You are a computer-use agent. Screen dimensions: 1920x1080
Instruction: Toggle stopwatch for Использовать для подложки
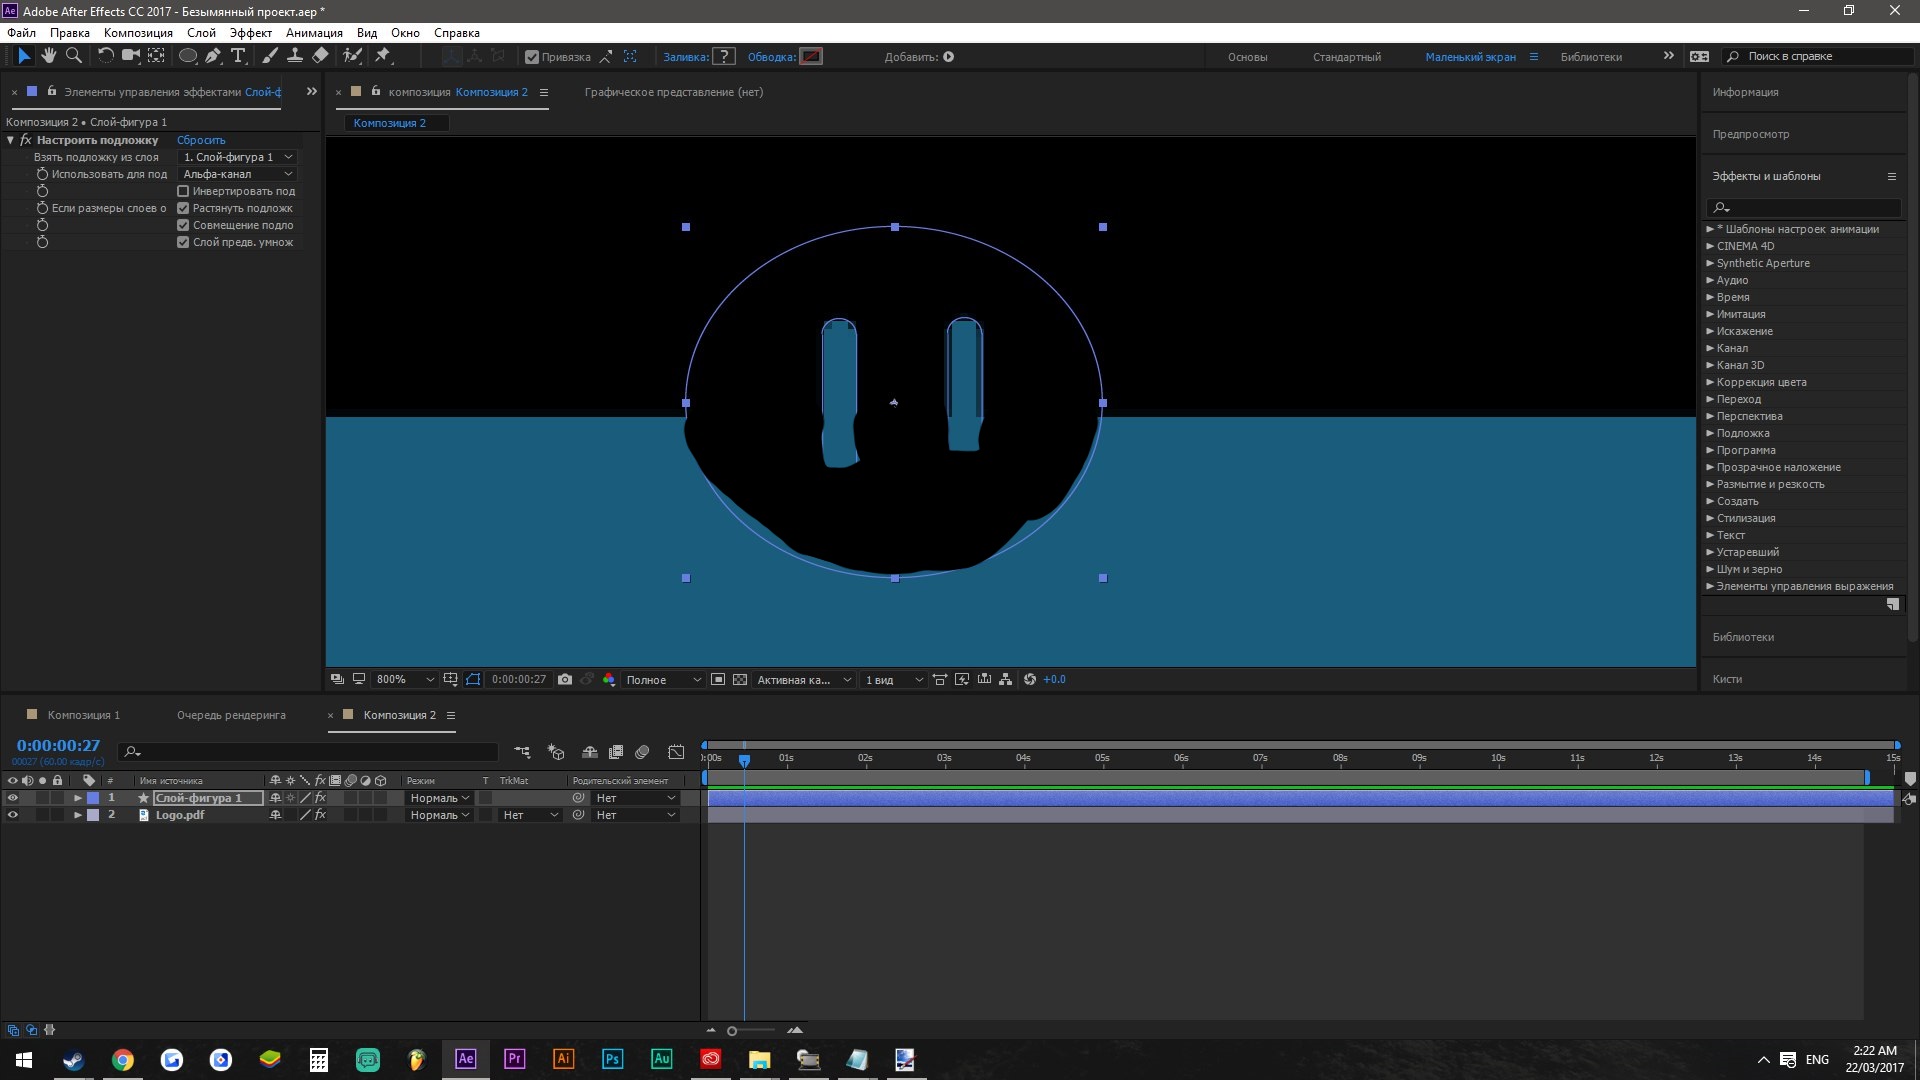tap(42, 174)
